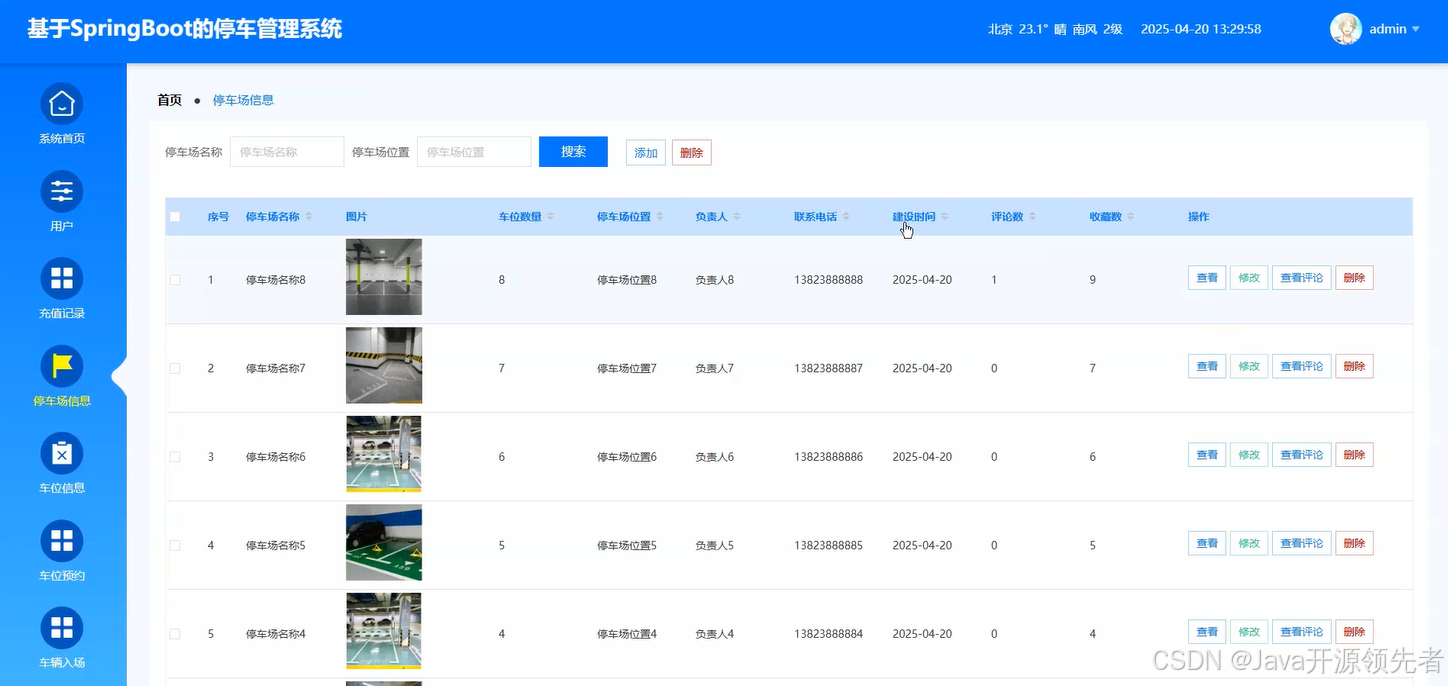Click the blue 搜索 button

pyautogui.click(x=573, y=152)
